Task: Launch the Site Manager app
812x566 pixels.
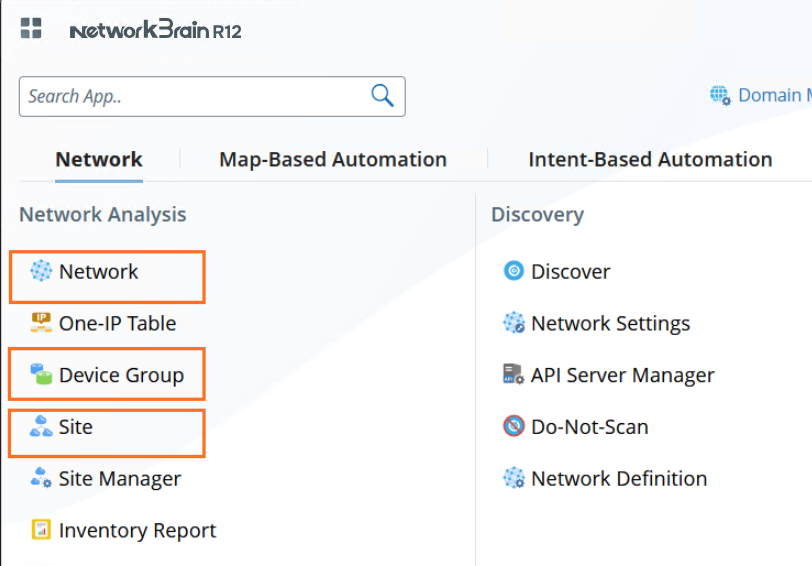Action: [119, 479]
